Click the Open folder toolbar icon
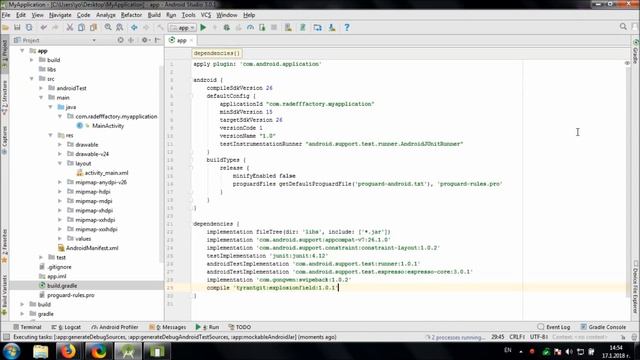 pos(5,27)
